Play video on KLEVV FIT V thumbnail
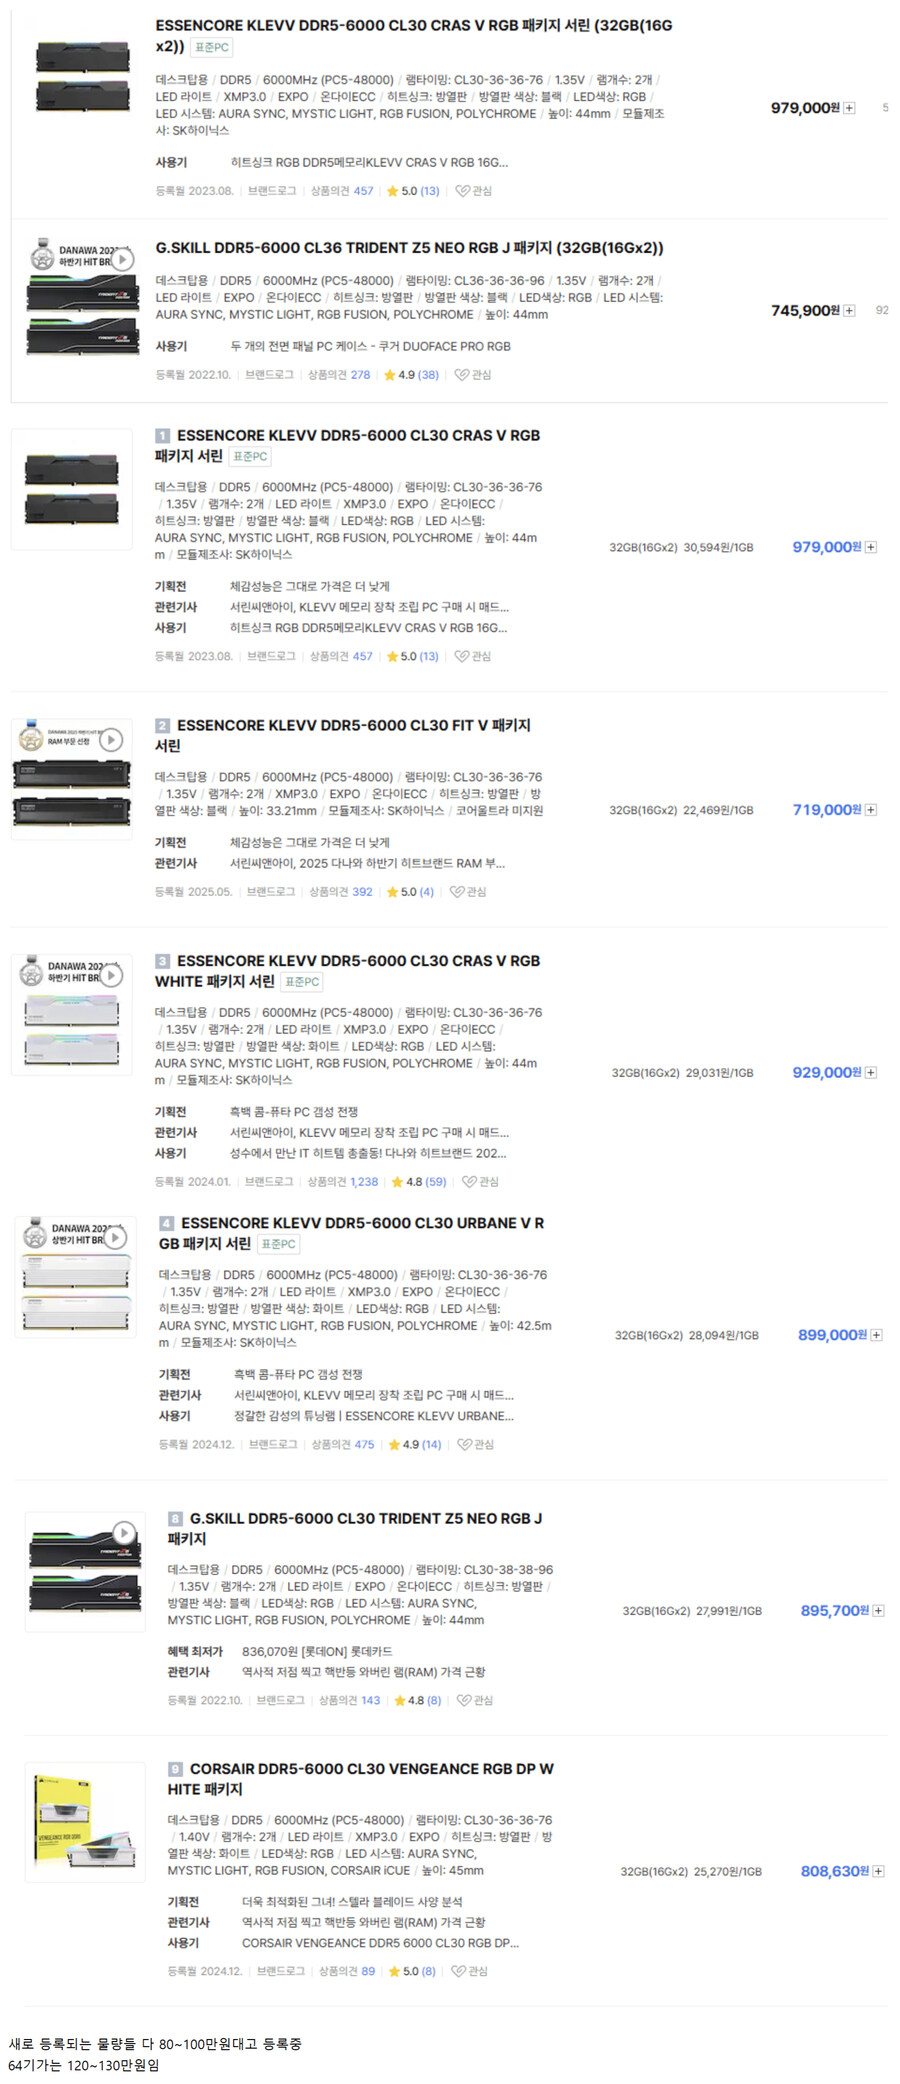Image resolution: width=900 pixels, height=2084 pixels. pyautogui.click(x=111, y=740)
